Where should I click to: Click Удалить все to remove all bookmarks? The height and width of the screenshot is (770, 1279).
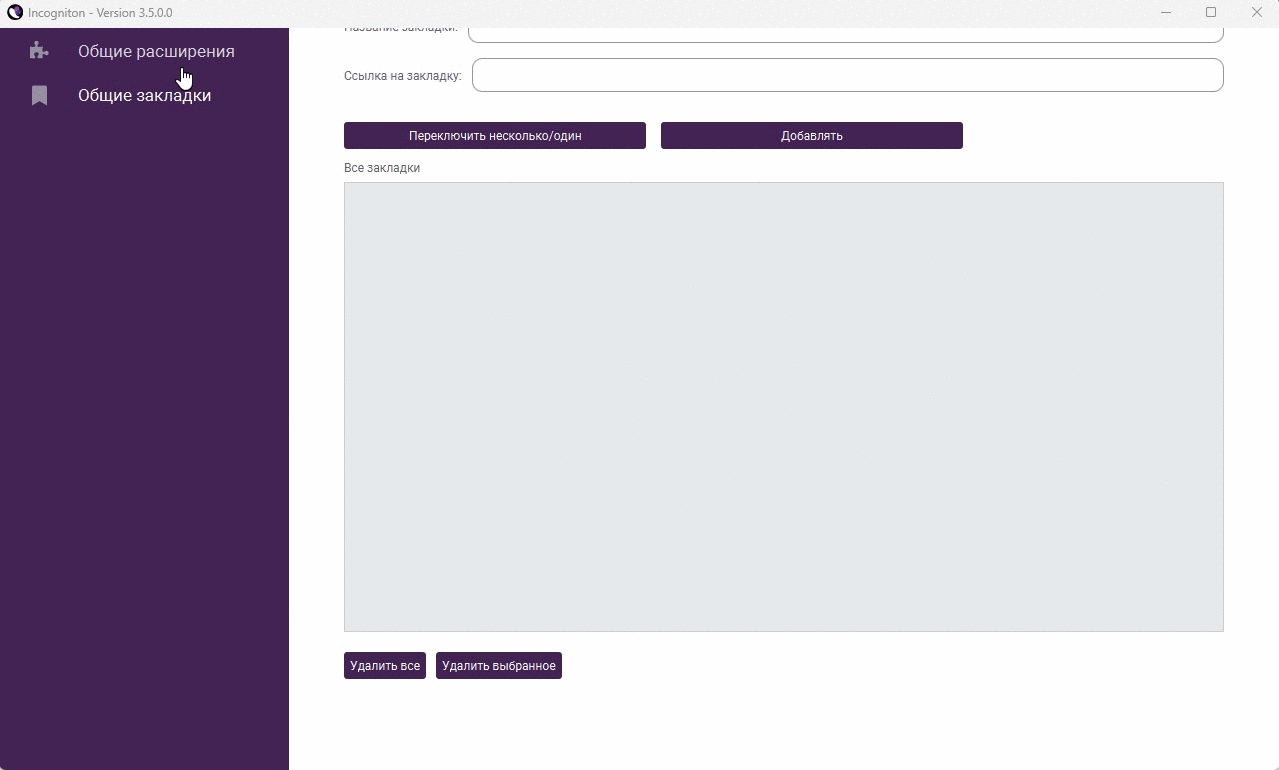(x=384, y=666)
